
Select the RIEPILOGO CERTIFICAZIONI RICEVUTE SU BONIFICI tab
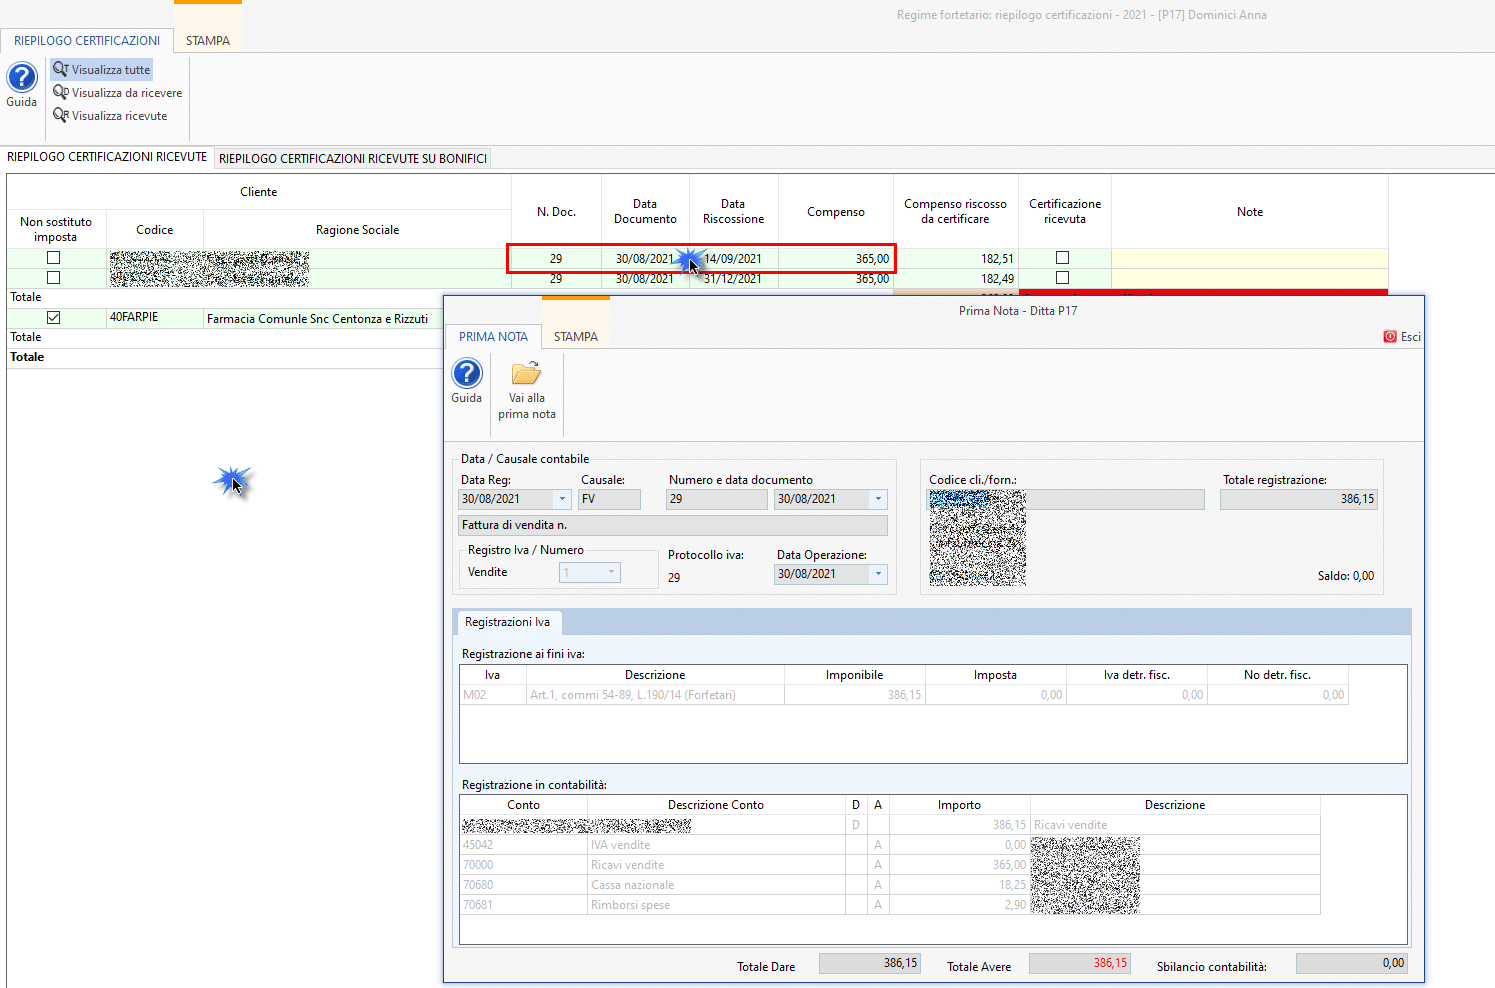(x=353, y=158)
